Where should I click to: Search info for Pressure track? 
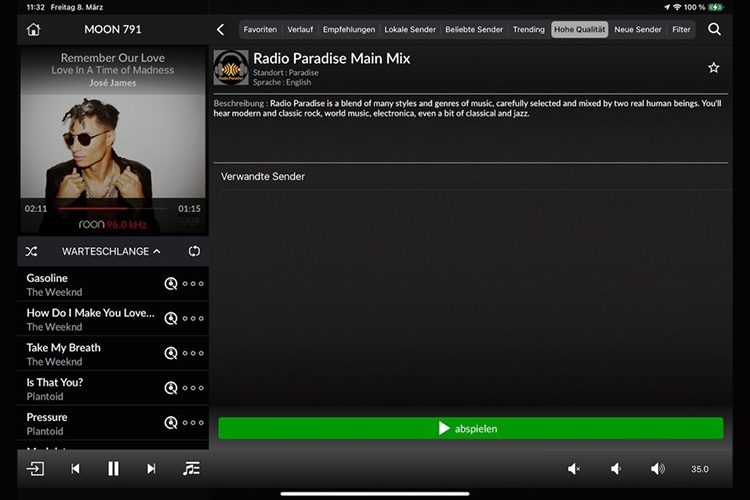click(x=171, y=423)
